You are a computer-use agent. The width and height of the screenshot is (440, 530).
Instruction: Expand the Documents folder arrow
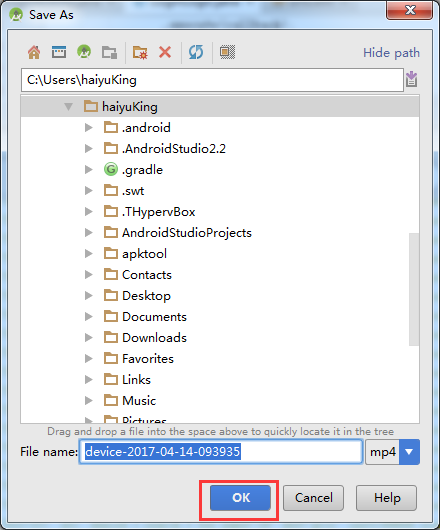[89, 317]
